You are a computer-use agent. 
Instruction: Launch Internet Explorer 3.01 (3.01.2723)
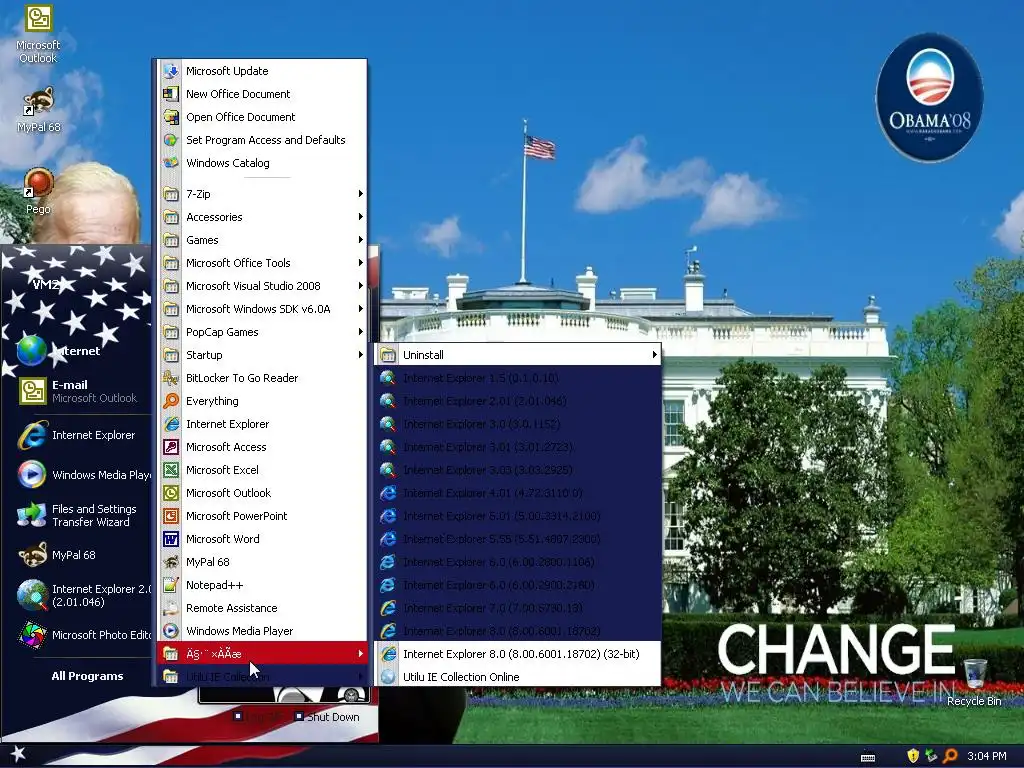click(x=518, y=447)
